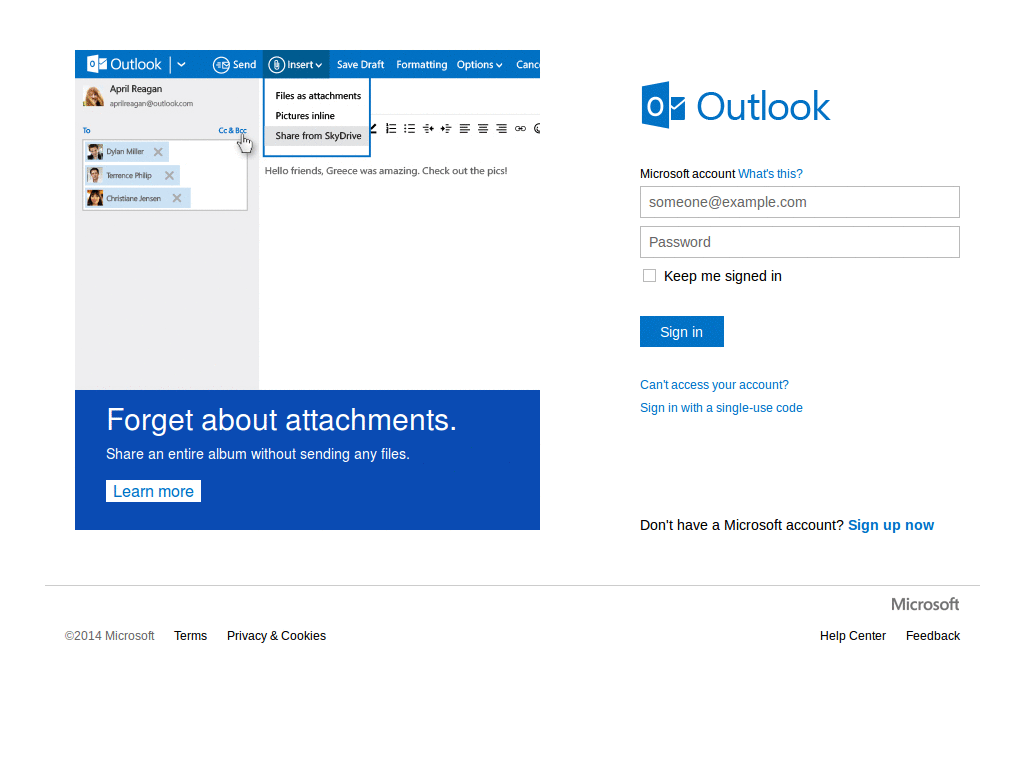1024x768 pixels.
Task: Click the Insert paperclip icon
Action: pos(276,65)
